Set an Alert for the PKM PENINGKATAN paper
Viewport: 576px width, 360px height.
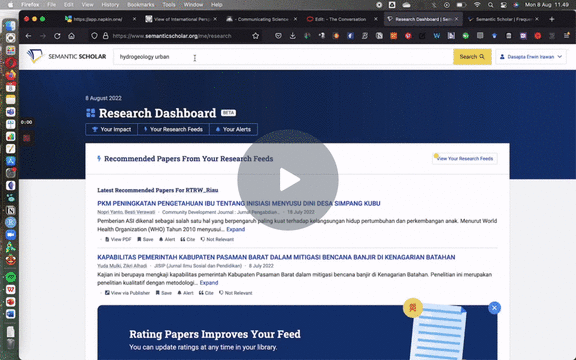(167, 239)
